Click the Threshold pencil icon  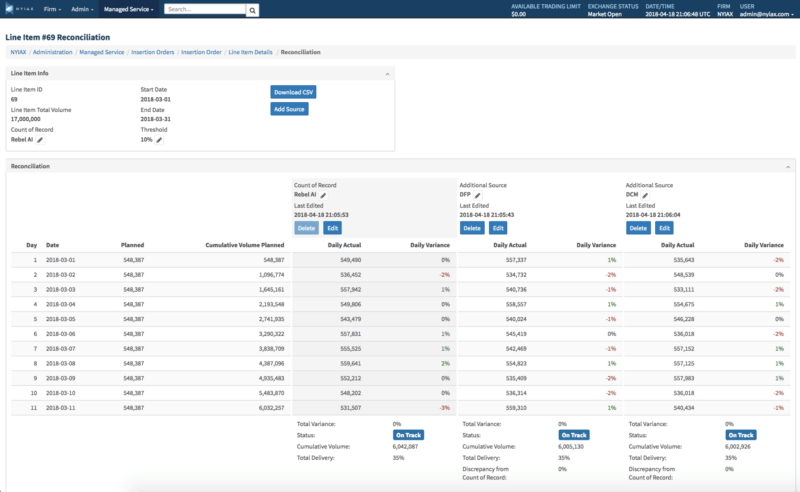click(x=159, y=140)
